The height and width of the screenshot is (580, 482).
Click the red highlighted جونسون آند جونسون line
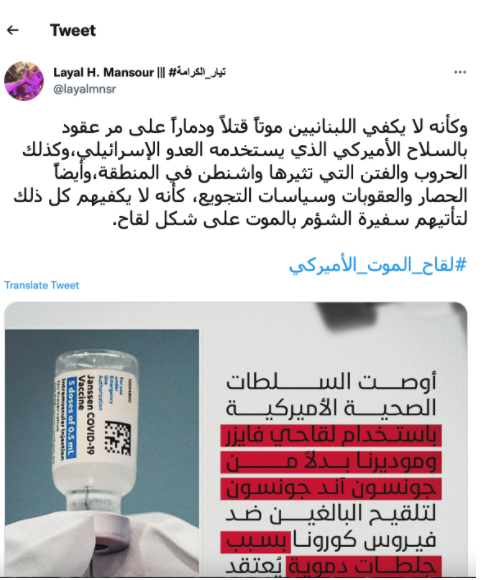coord(331,489)
